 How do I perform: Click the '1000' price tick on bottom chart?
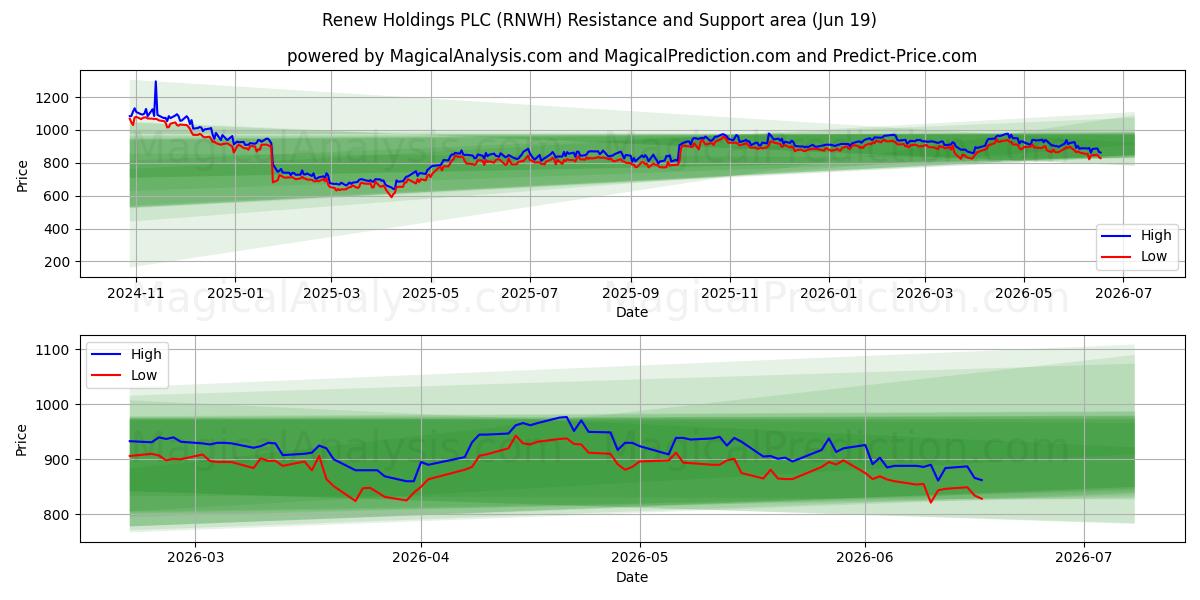click(x=56, y=405)
